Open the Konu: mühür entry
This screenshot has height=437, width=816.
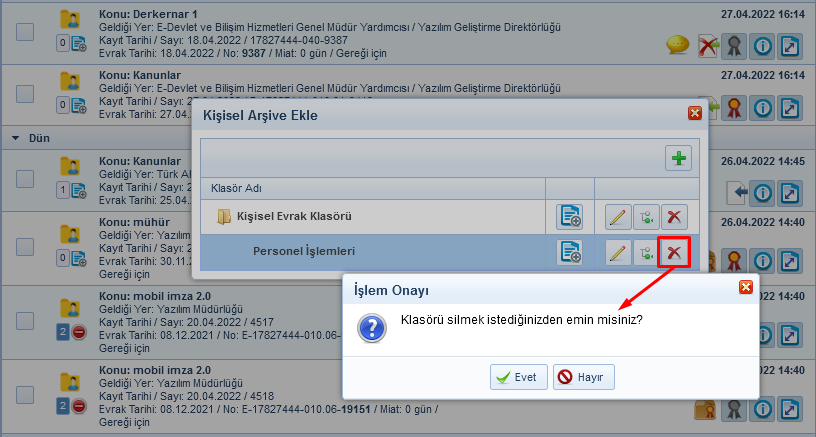tap(135, 222)
